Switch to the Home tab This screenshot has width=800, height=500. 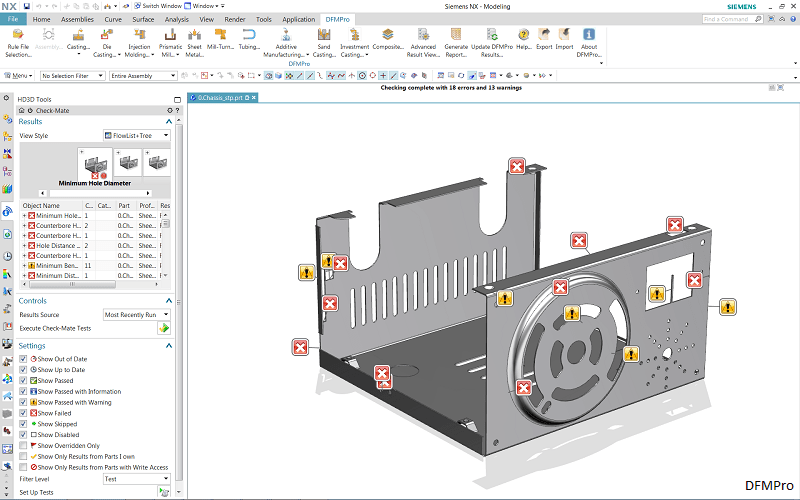[x=41, y=19]
